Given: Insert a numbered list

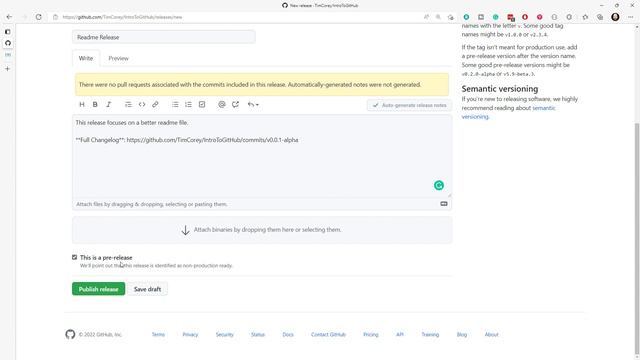Looking at the screenshot, I should (188, 104).
